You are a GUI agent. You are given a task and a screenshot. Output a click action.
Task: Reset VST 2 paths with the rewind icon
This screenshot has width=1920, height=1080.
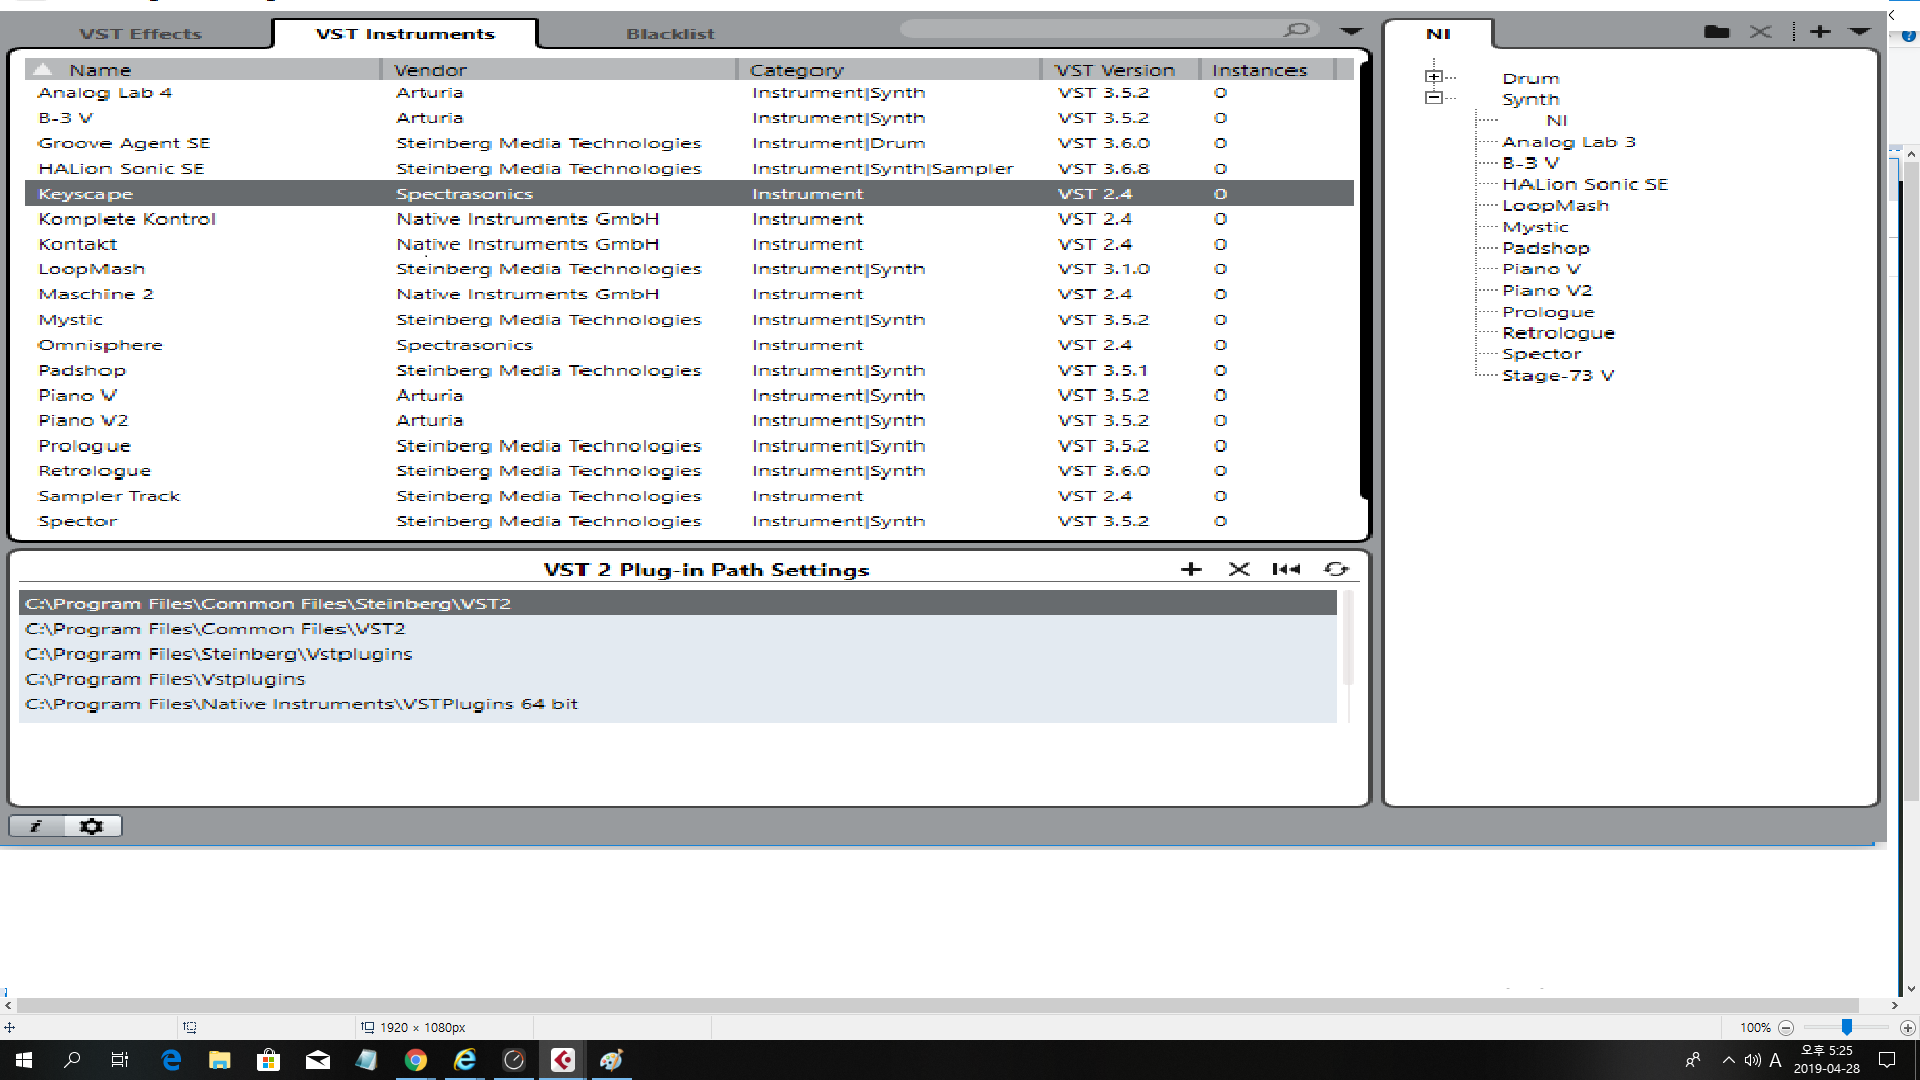coord(1286,569)
